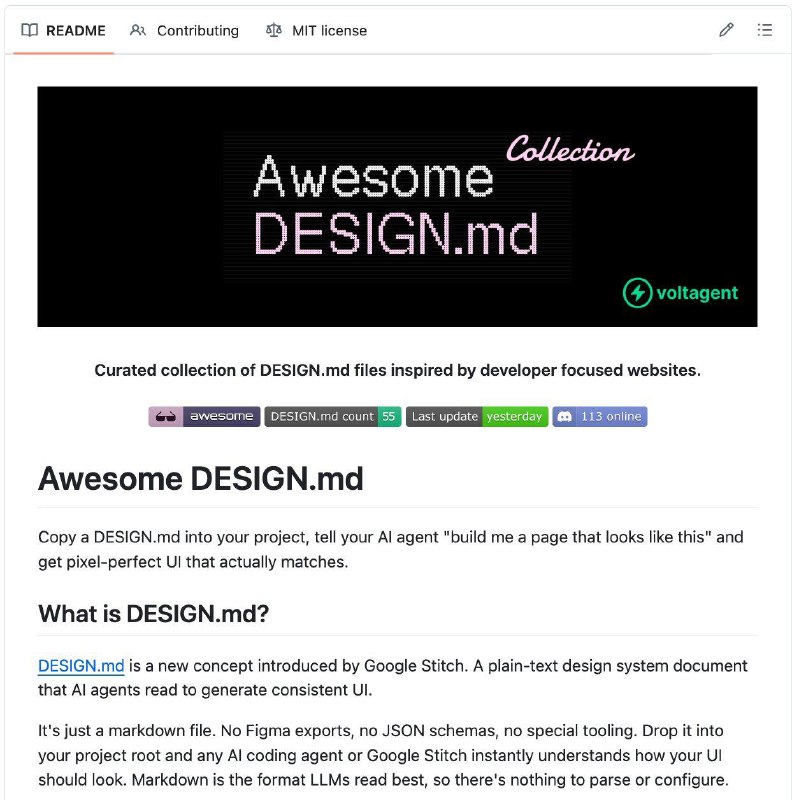Screen dimensions: 792x800
Task: Click the Last update yesterday badge
Action: point(477,417)
